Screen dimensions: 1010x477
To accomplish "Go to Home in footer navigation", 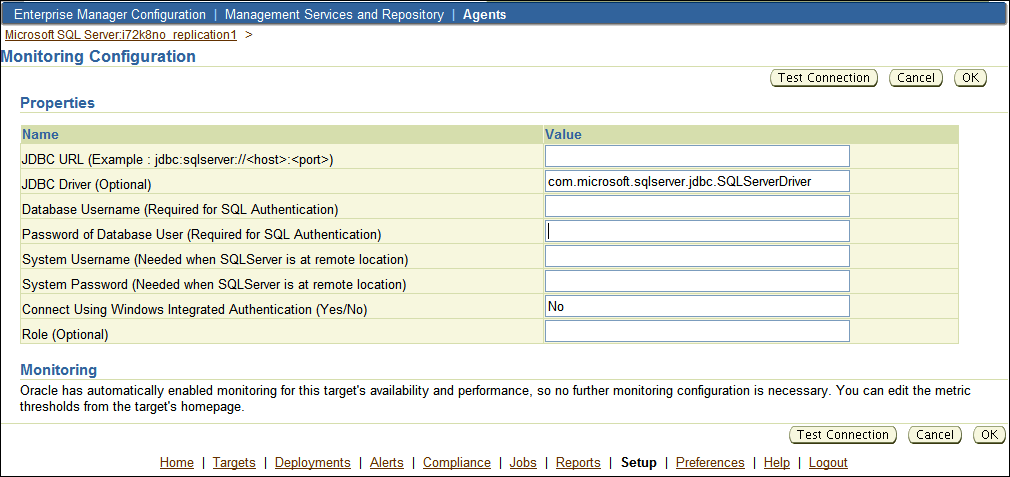I will click(177, 463).
